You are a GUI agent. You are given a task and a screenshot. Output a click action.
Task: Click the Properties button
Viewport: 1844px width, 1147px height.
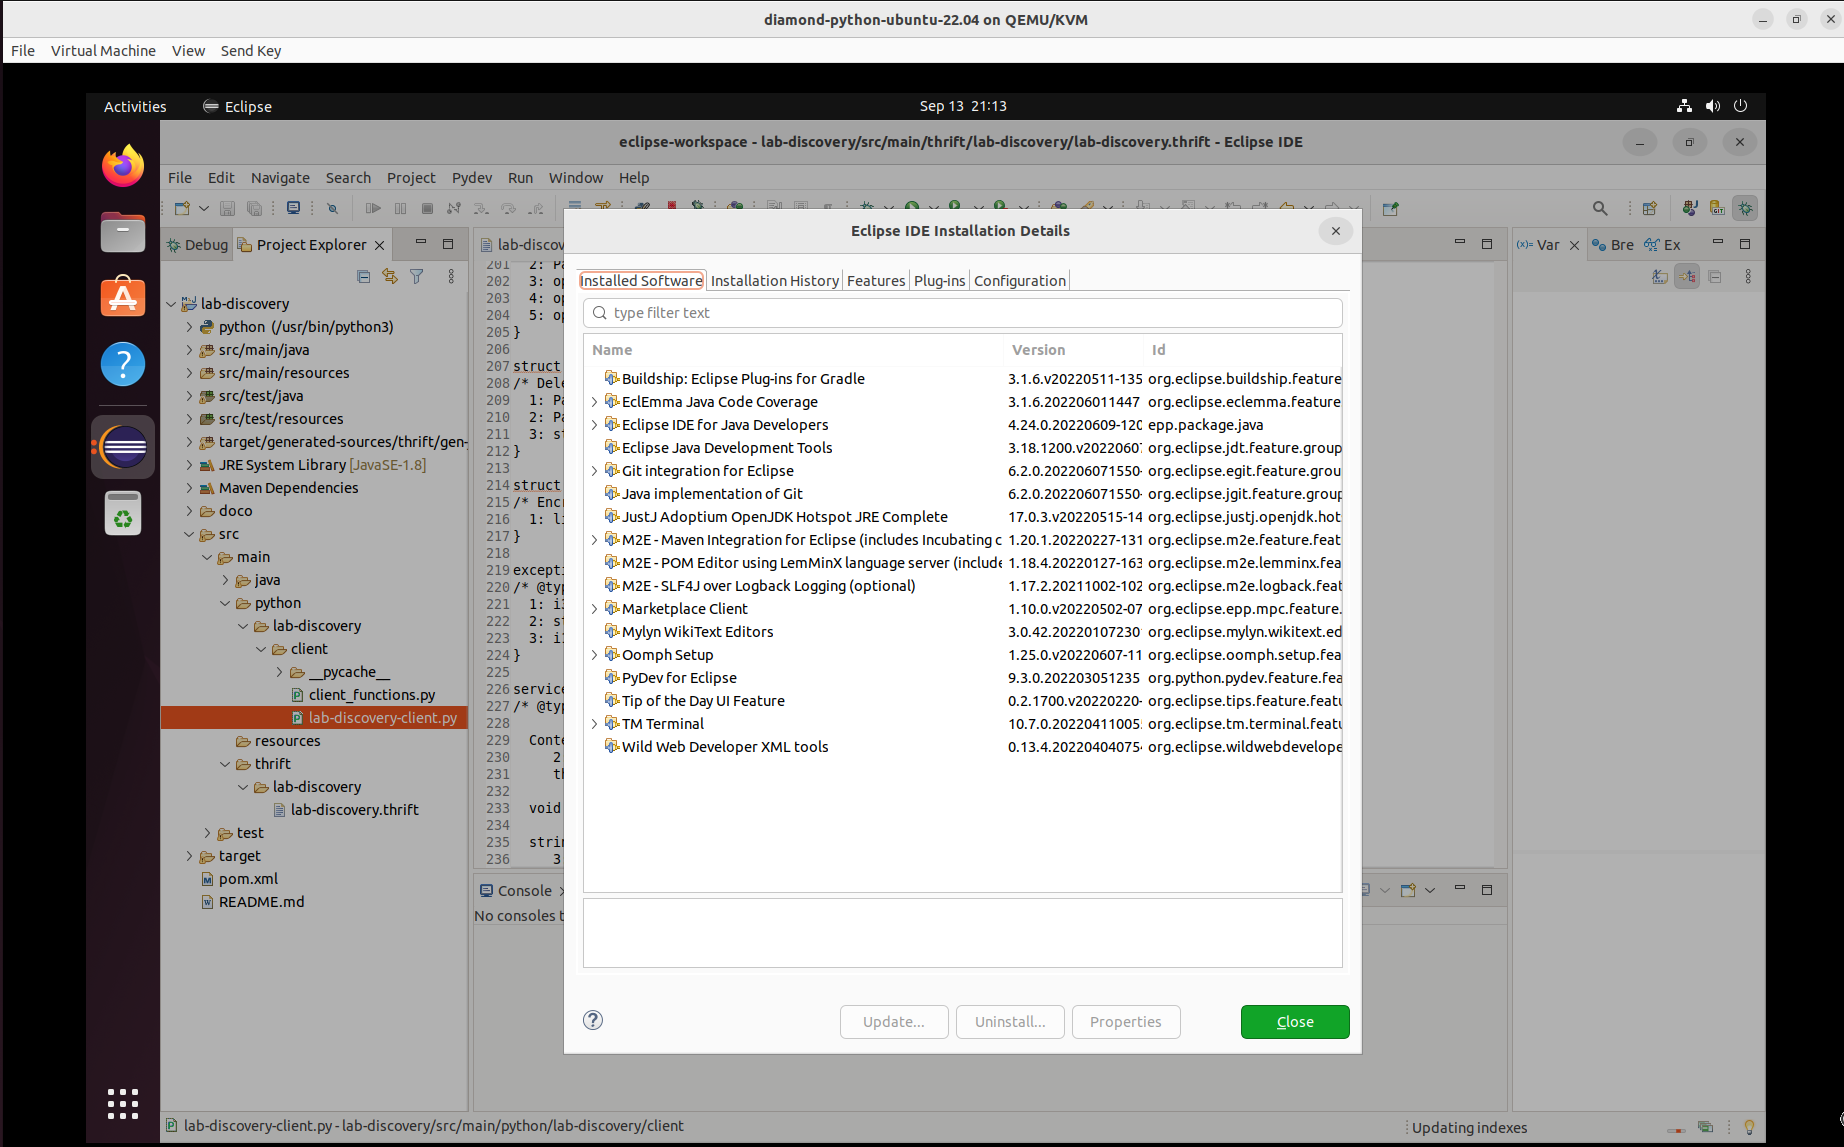point(1126,1022)
